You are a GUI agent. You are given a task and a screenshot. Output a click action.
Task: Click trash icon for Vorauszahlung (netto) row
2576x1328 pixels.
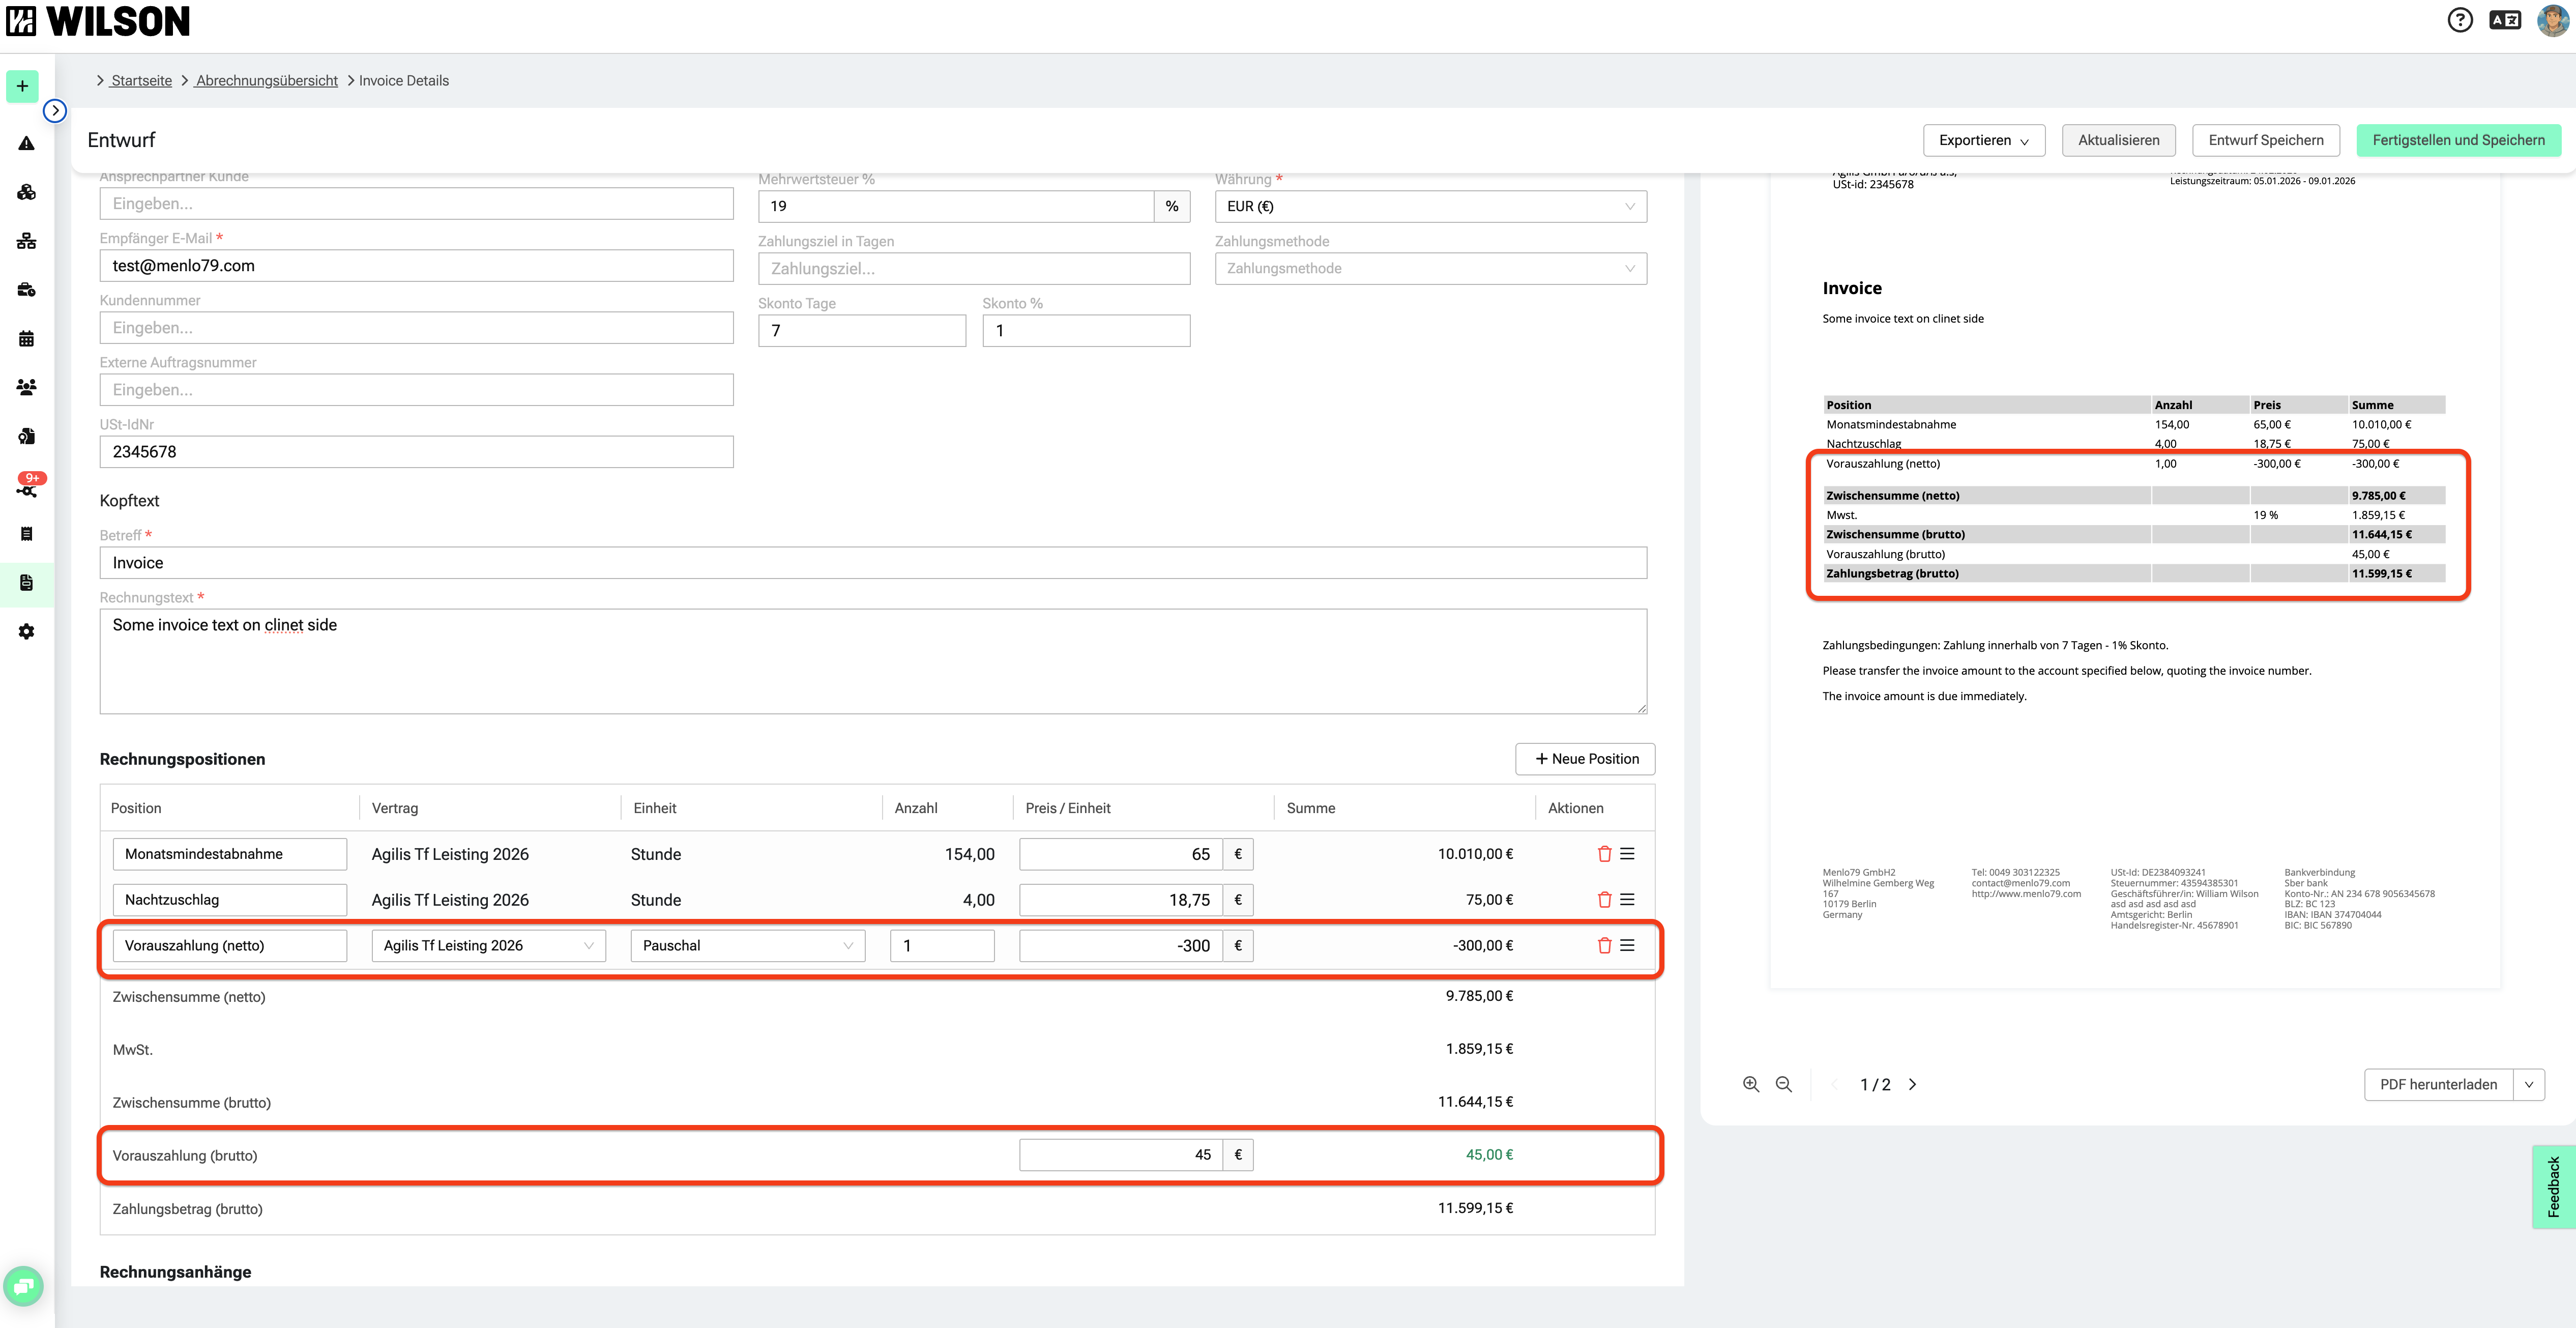point(1604,945)
